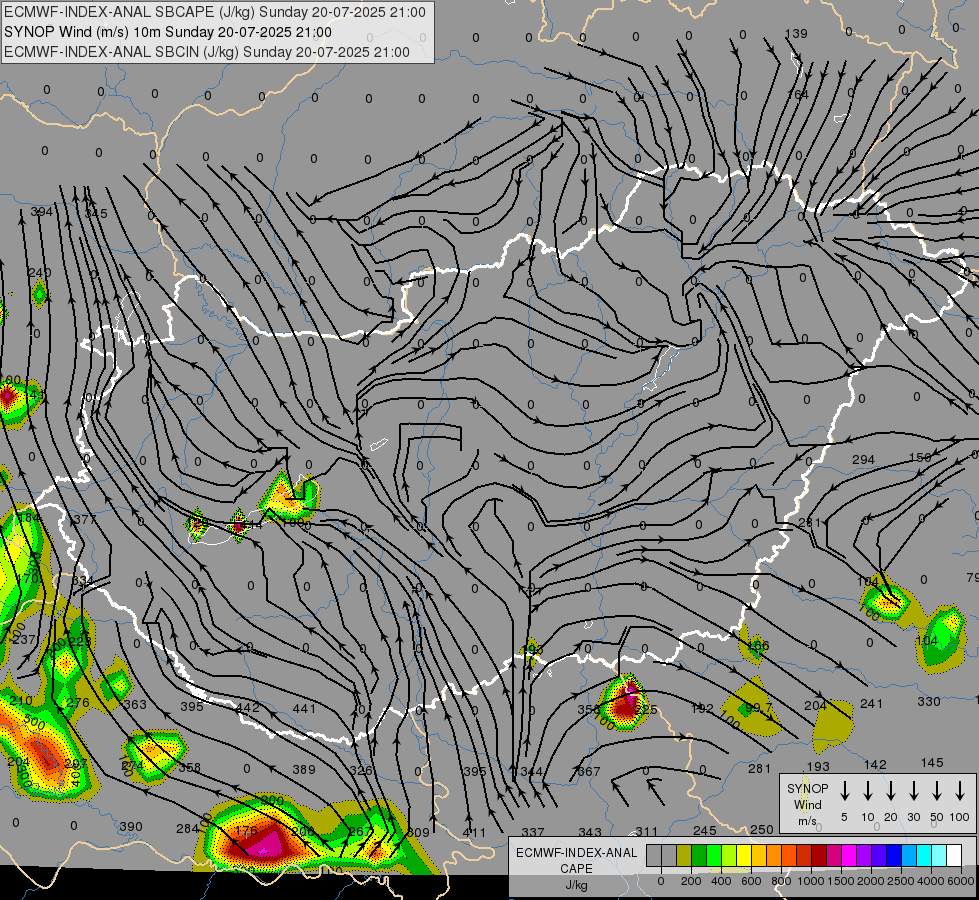This screenshot has width=979, height=900.
Task: Click the map value 240
Action: pos(40,272)
